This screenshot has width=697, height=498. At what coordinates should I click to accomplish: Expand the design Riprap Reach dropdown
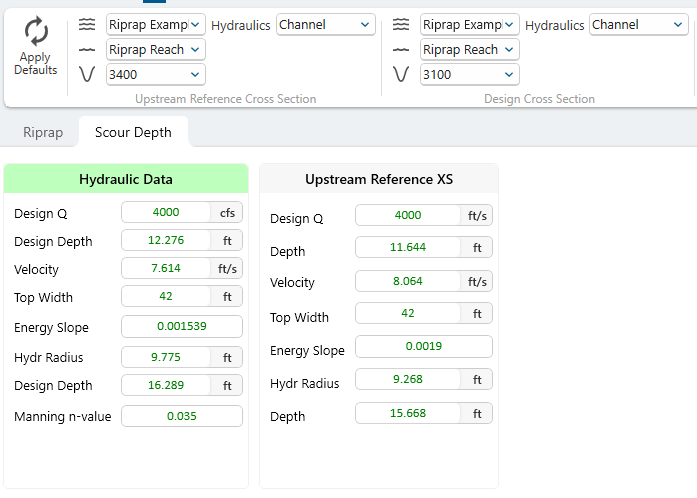pyautogui.click(x=469, y=49)
